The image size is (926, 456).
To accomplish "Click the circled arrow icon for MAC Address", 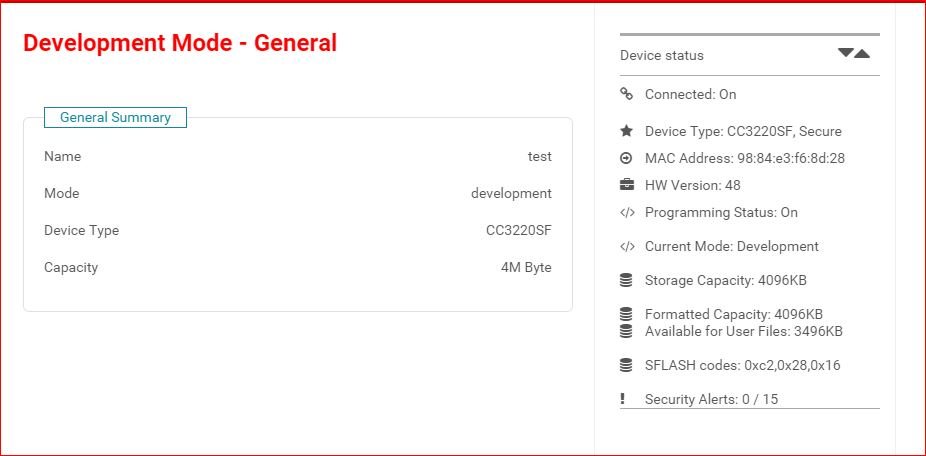I will click(x=627, y=158).
